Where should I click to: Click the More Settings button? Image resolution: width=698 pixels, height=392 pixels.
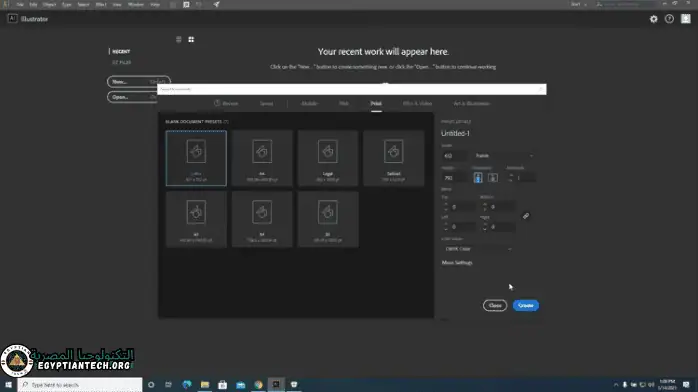457,263
